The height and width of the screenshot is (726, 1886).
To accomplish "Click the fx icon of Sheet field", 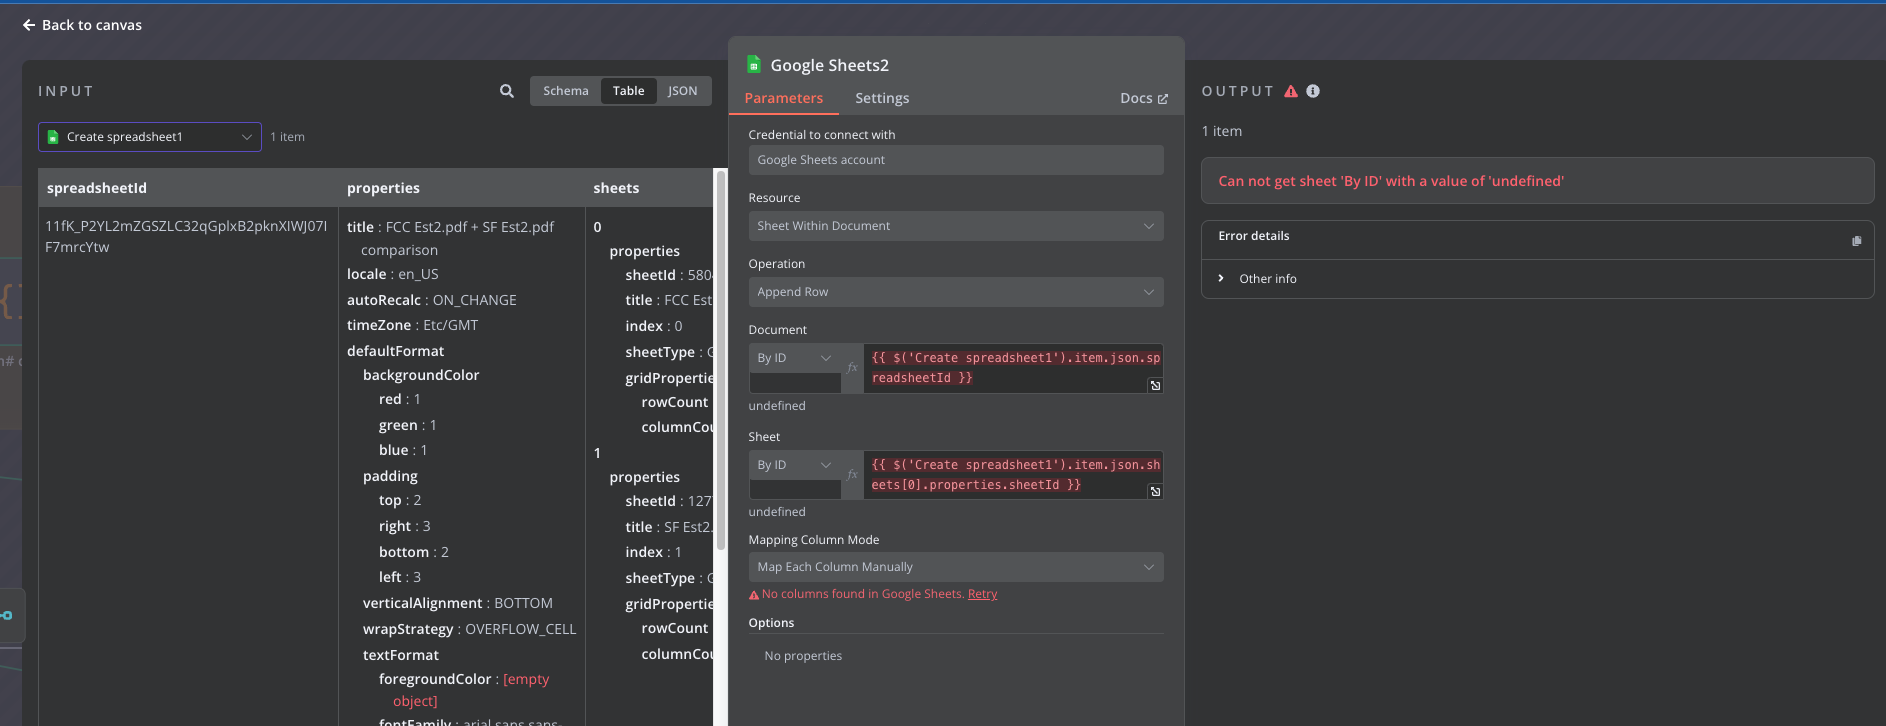I will (852, 475).
